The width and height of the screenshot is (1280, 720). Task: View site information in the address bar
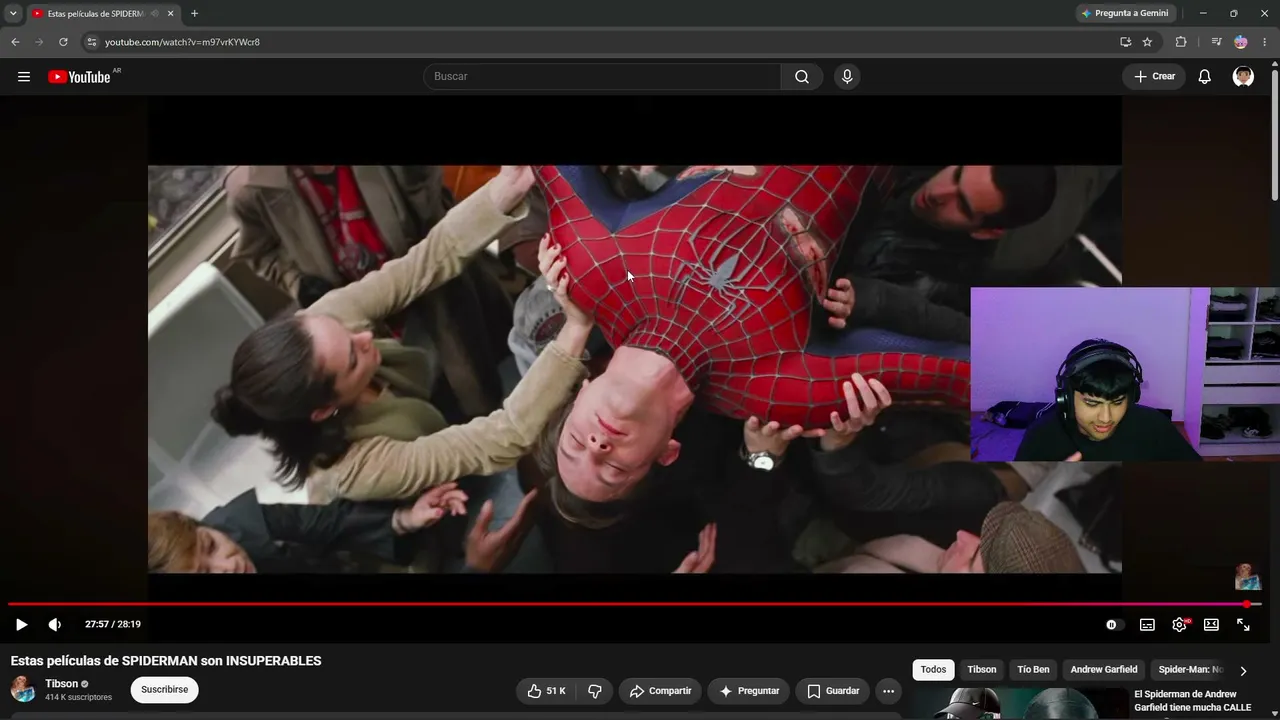(91, 42)
